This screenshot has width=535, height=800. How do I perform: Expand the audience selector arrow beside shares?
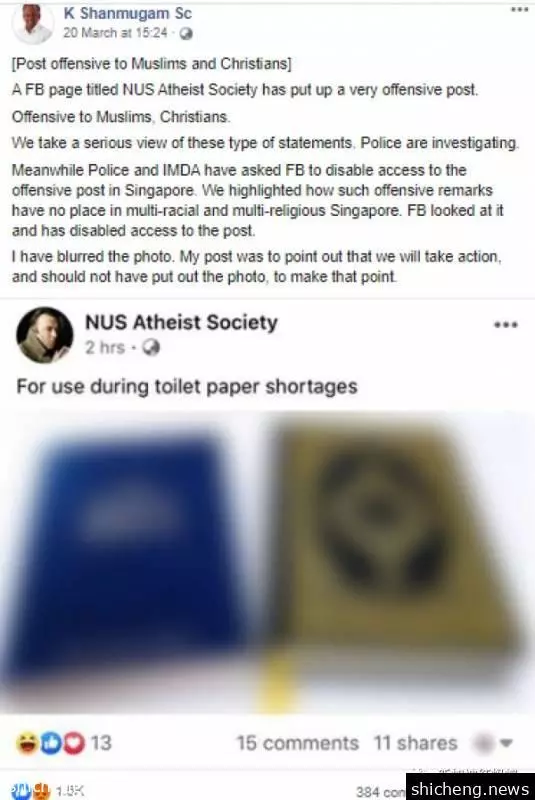[506, 743]
